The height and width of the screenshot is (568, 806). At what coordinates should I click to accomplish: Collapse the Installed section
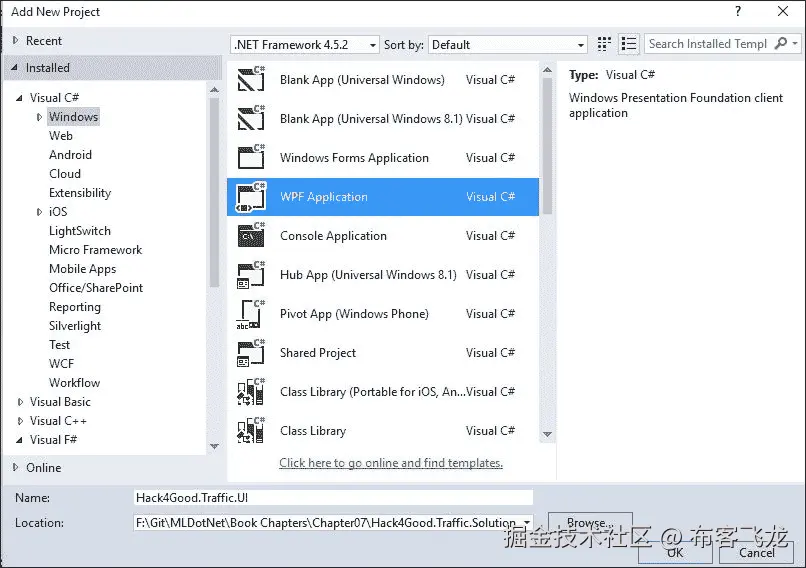[x=15, y=67]
